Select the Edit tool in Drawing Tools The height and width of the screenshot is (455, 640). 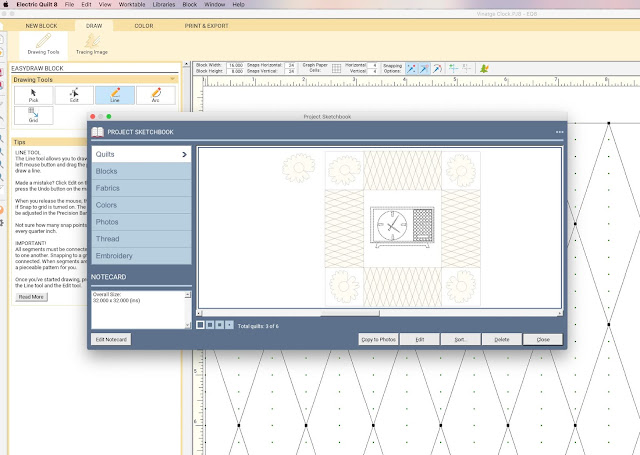74,95
